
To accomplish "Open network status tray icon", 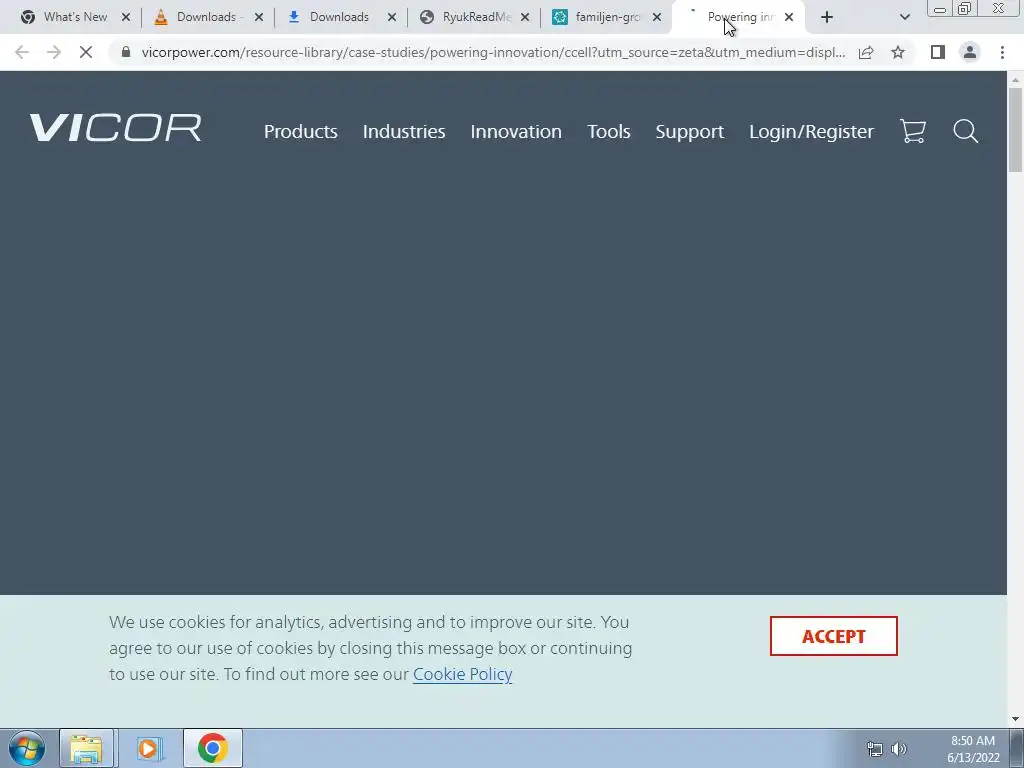I will pos(874,748).
